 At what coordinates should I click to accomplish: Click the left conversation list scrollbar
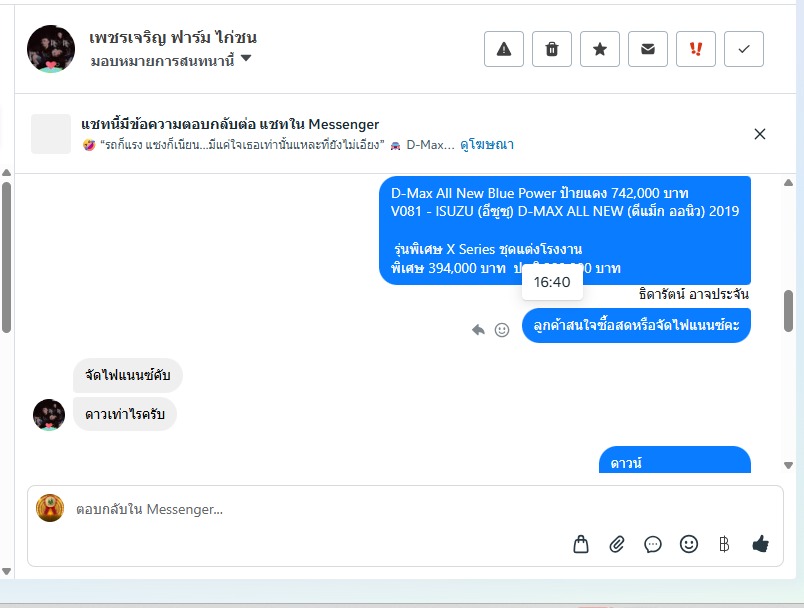coord(6,258)
